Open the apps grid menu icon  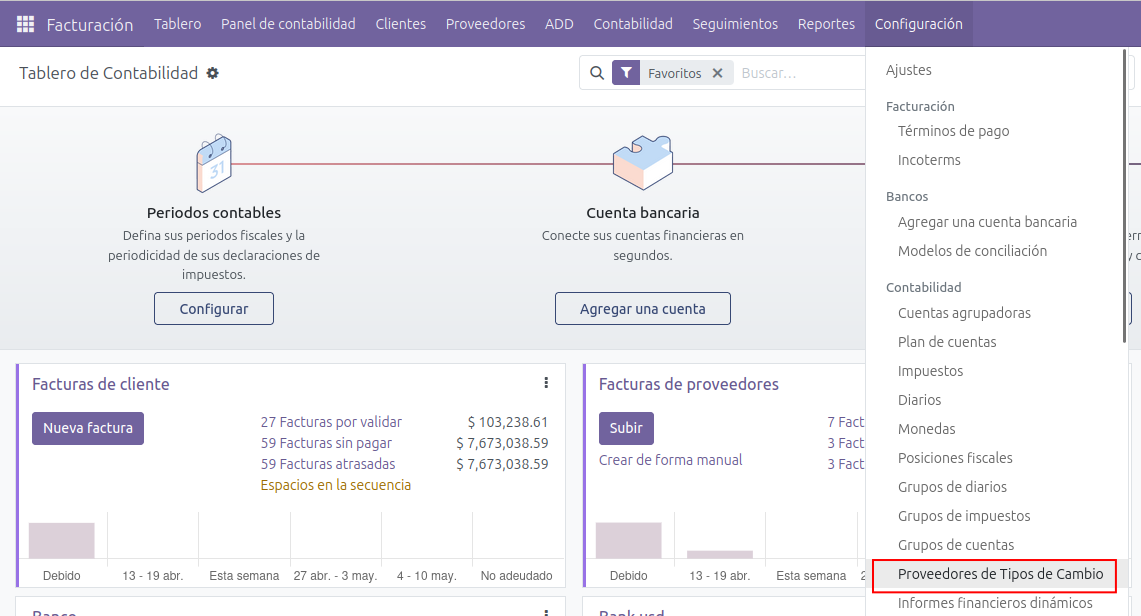[x=26, y=24]
